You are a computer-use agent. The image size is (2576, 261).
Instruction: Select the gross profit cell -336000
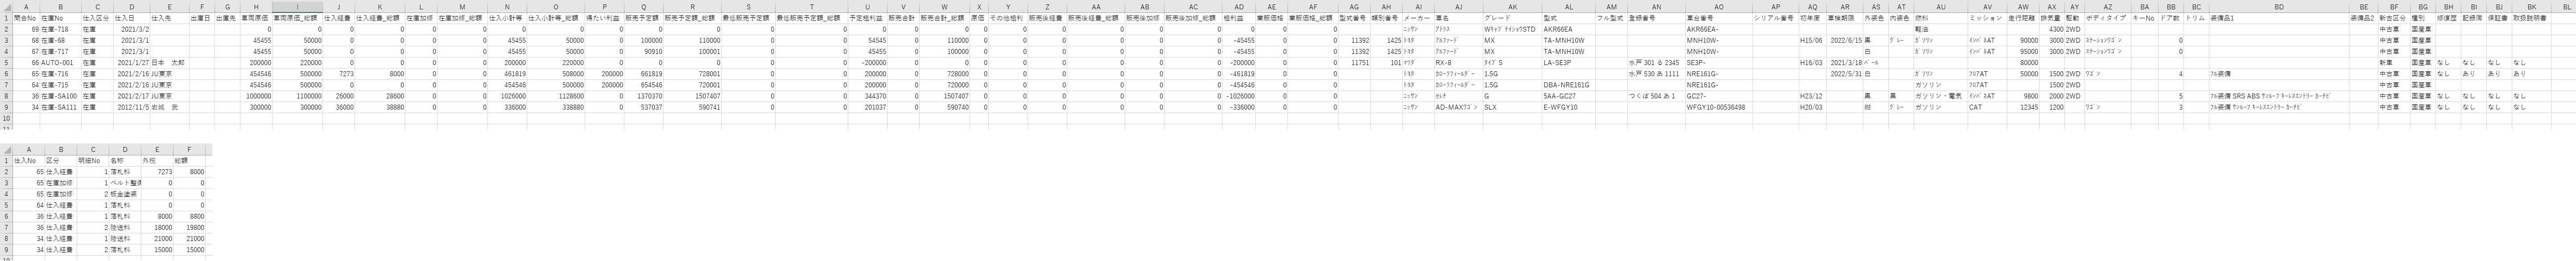[x=1239, y=107]
